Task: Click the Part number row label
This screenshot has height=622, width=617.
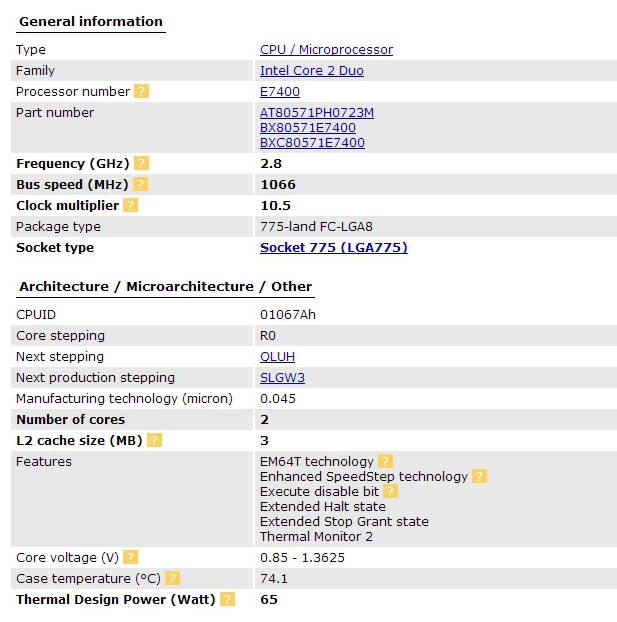Action: coord(55,113)
